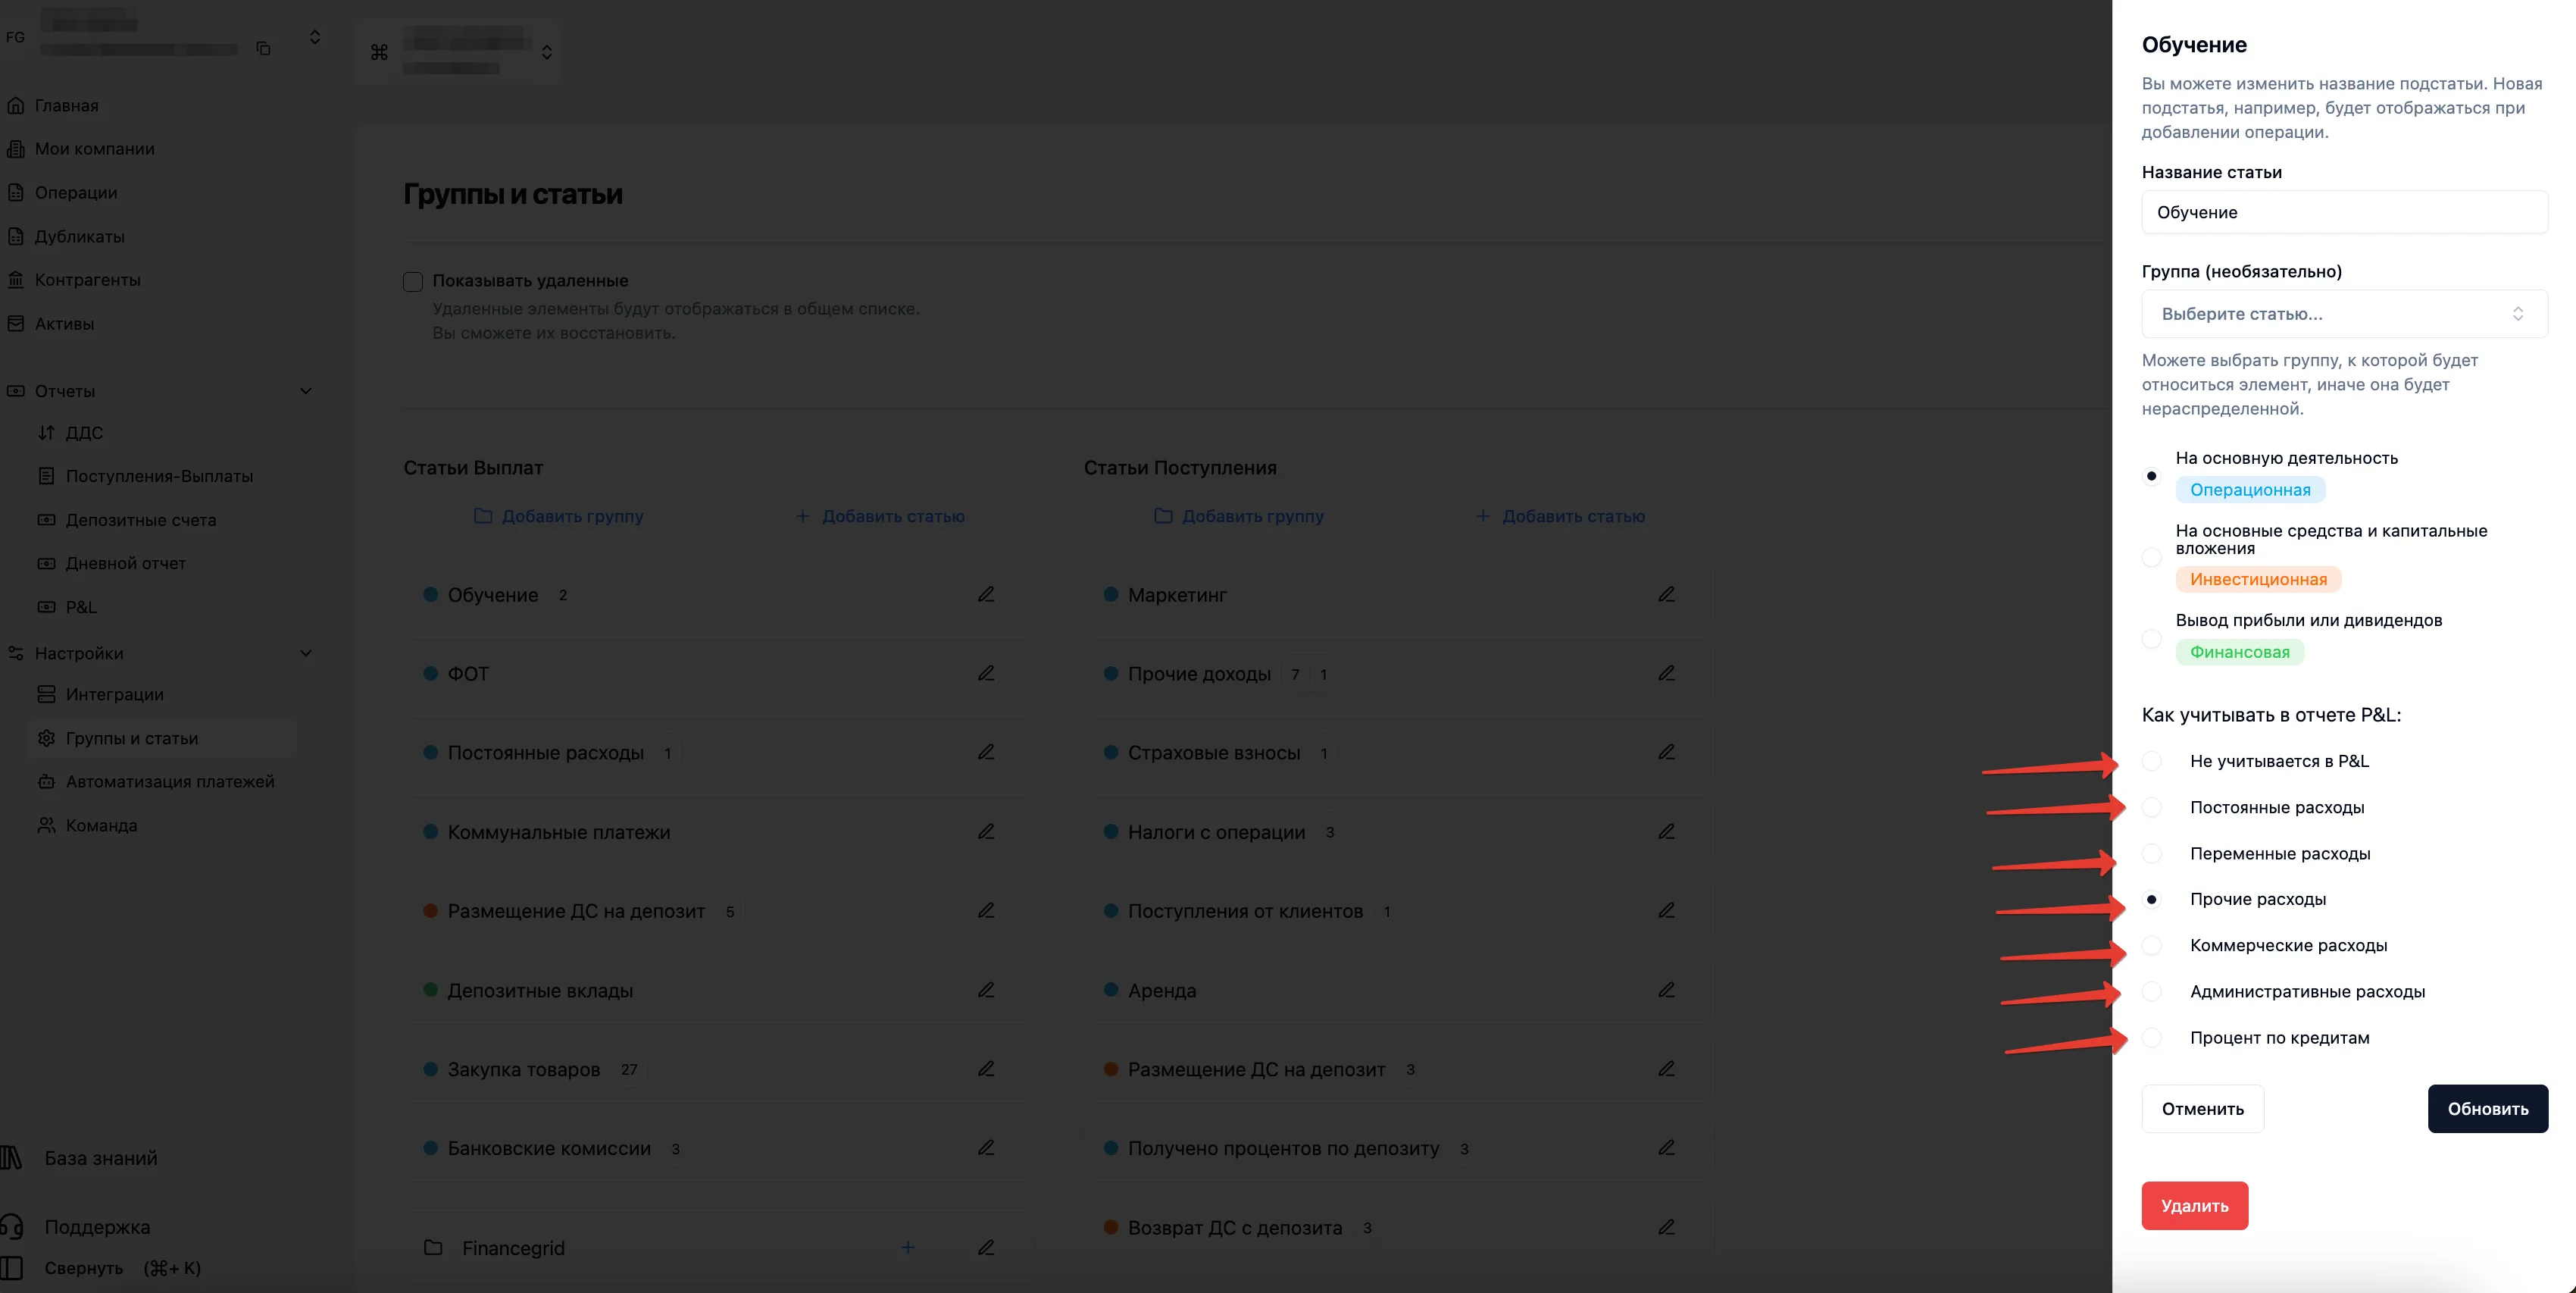The image size is (2576, 1293).
Task: Click Отменить button
Action: pyautogui.click(x=2203, y=1108)
